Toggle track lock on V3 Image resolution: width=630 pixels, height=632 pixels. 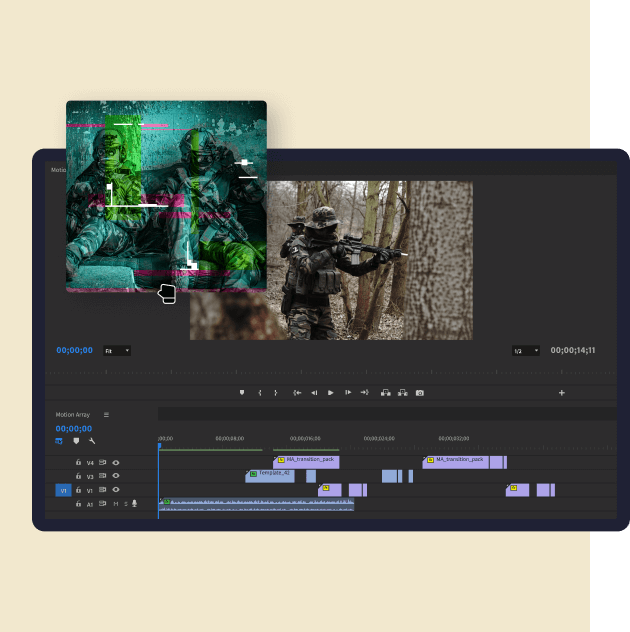coord(79,476)
